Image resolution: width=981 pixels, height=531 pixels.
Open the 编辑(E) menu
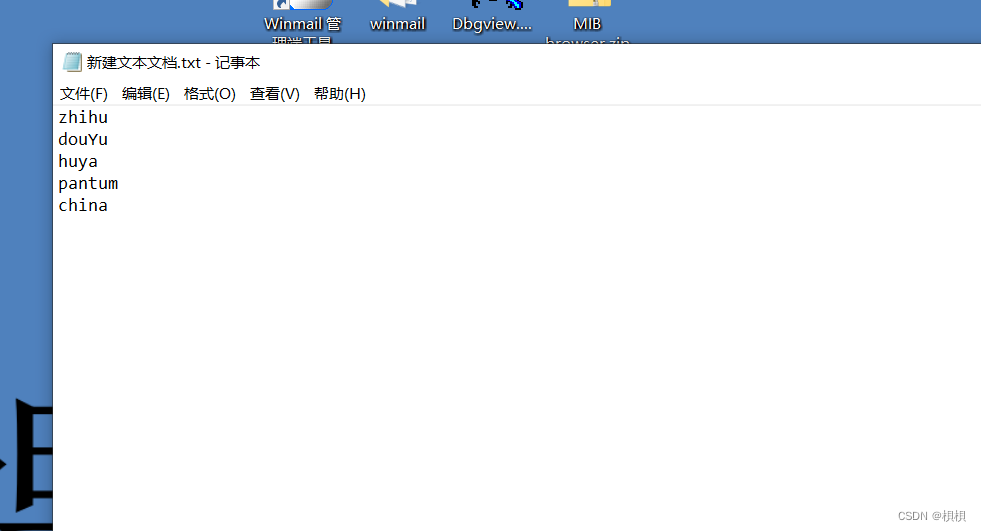(x=146, y=94)
